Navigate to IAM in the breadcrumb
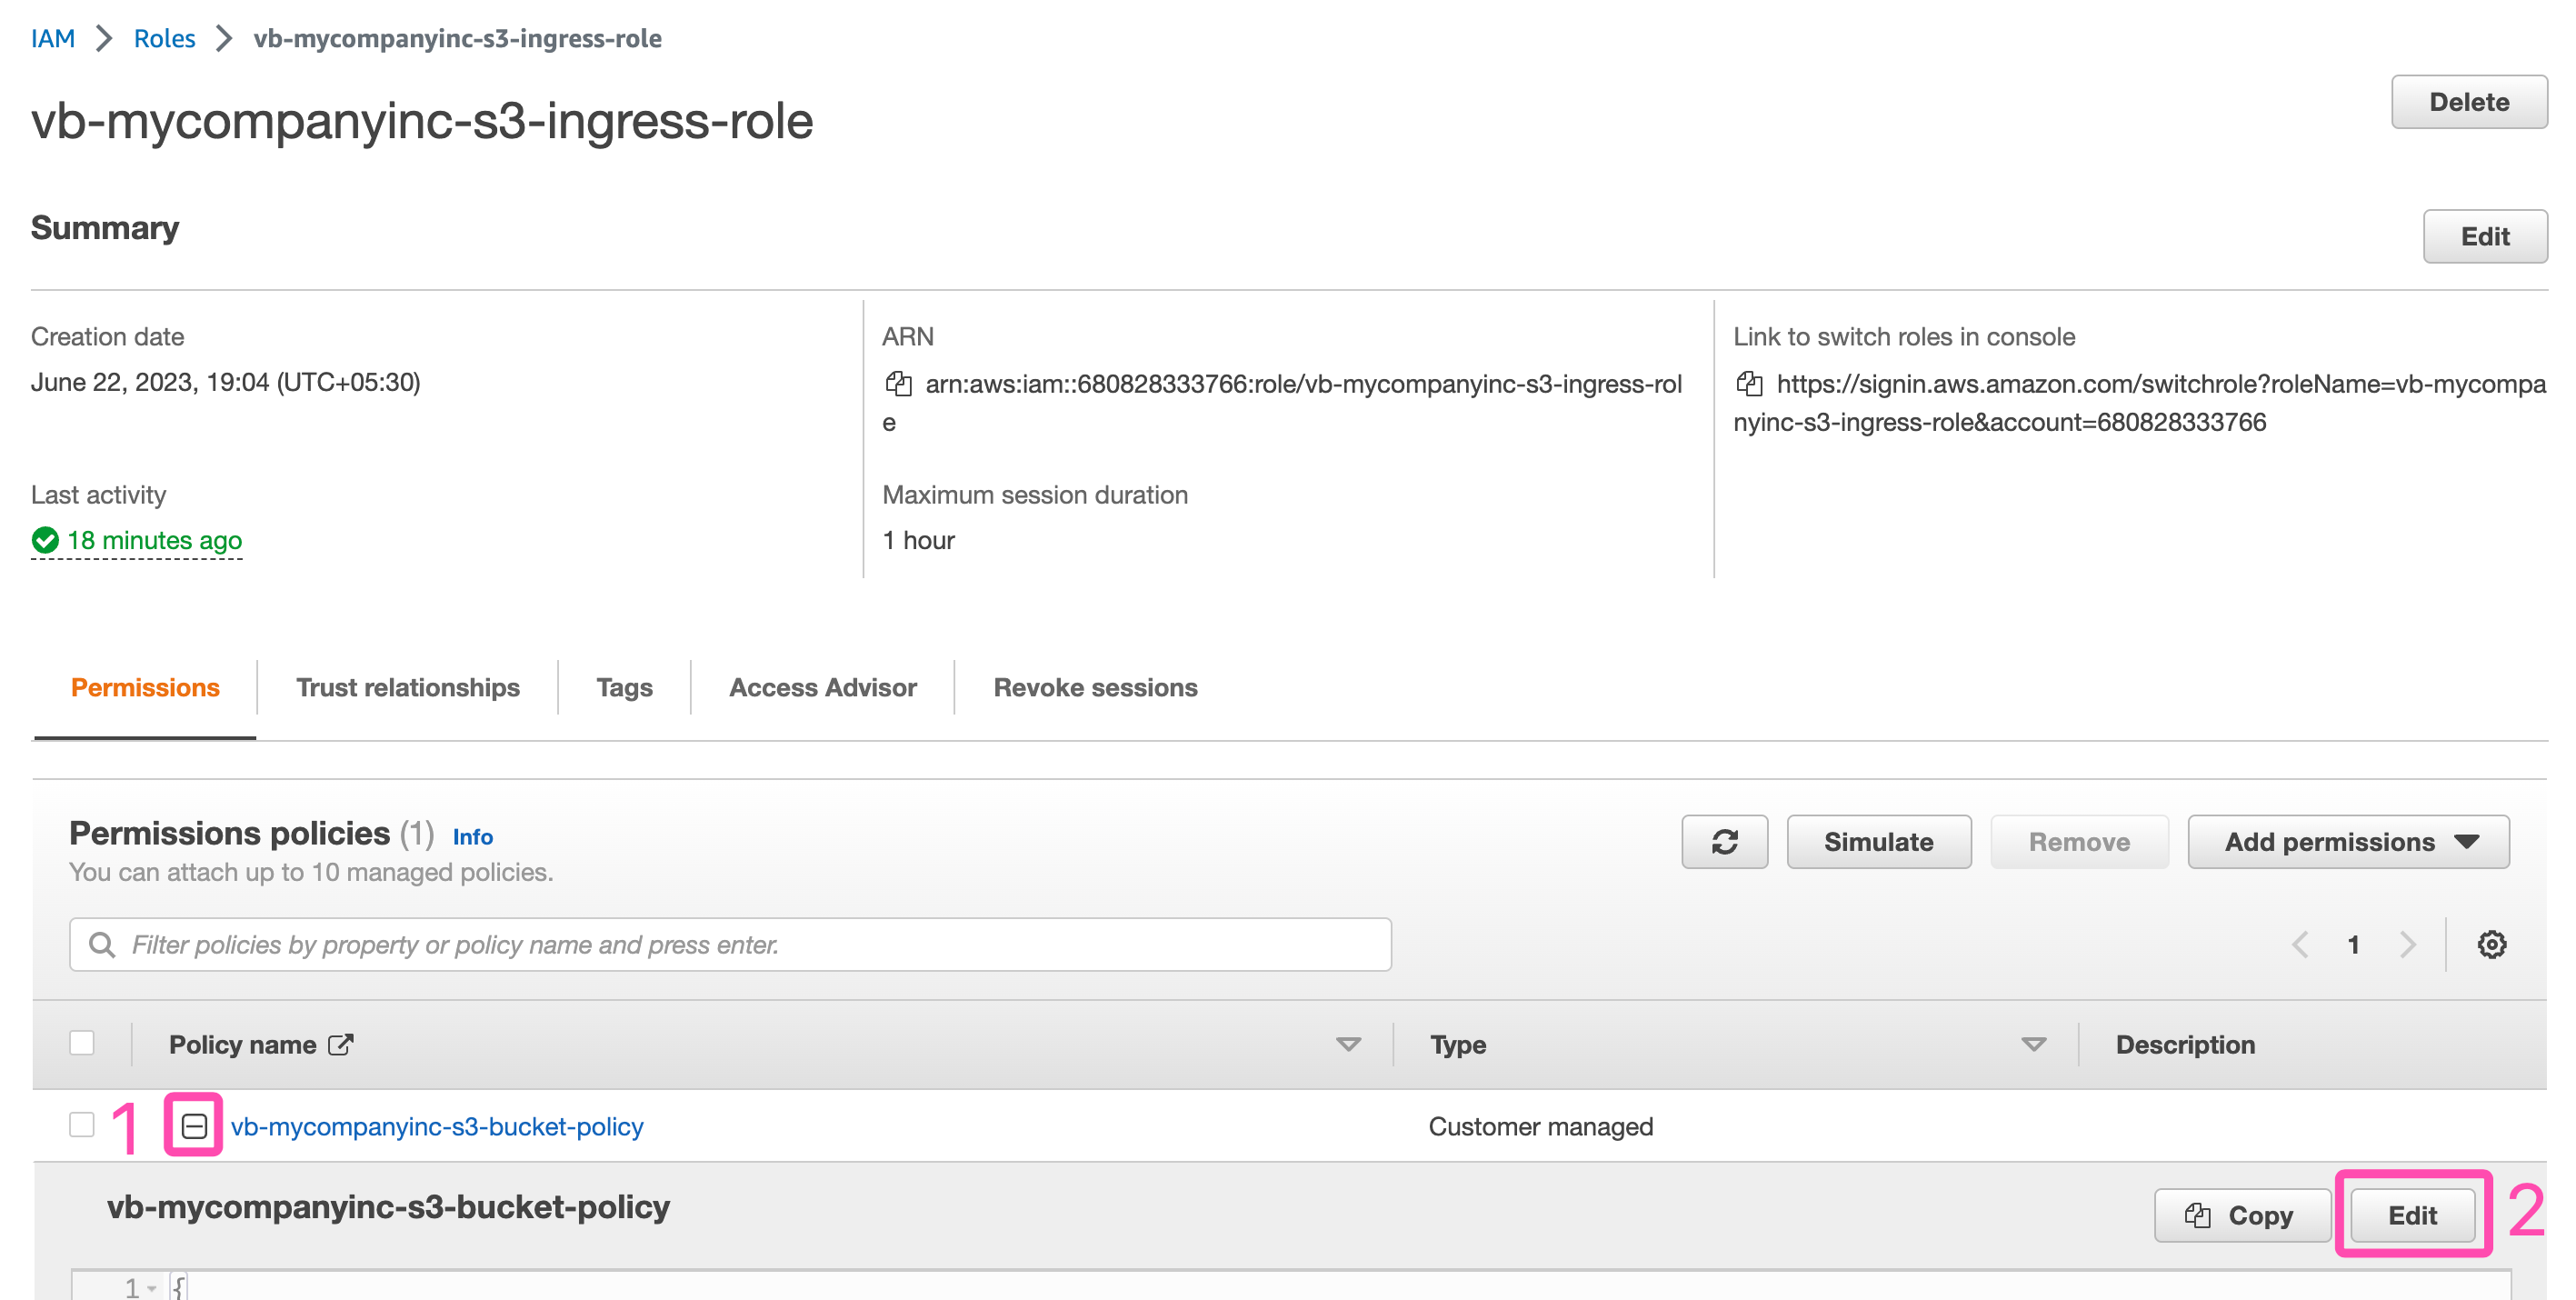 click(x=53, y=38)
